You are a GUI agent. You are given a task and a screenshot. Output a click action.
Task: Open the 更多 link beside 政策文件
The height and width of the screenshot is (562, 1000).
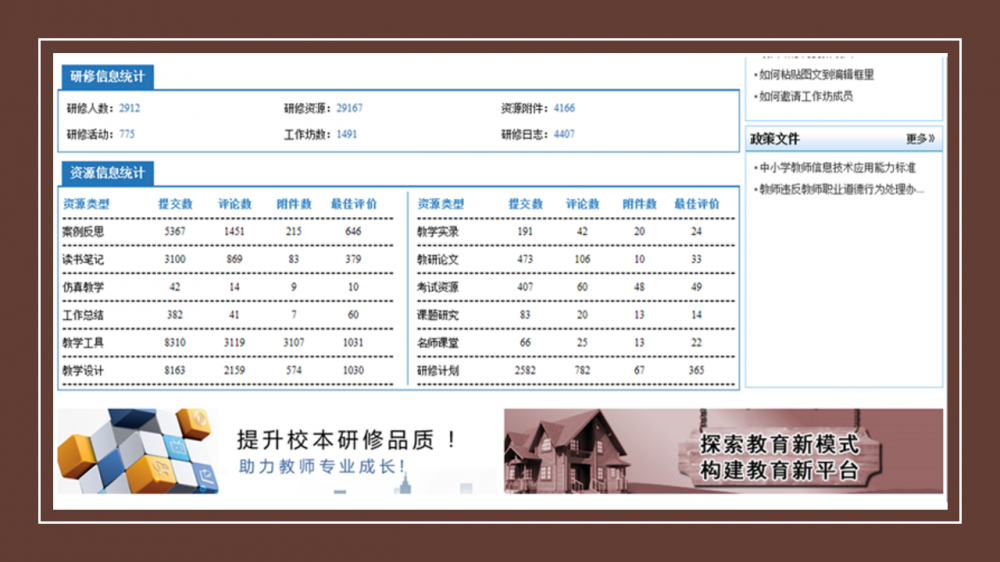(x=920, y=139)
